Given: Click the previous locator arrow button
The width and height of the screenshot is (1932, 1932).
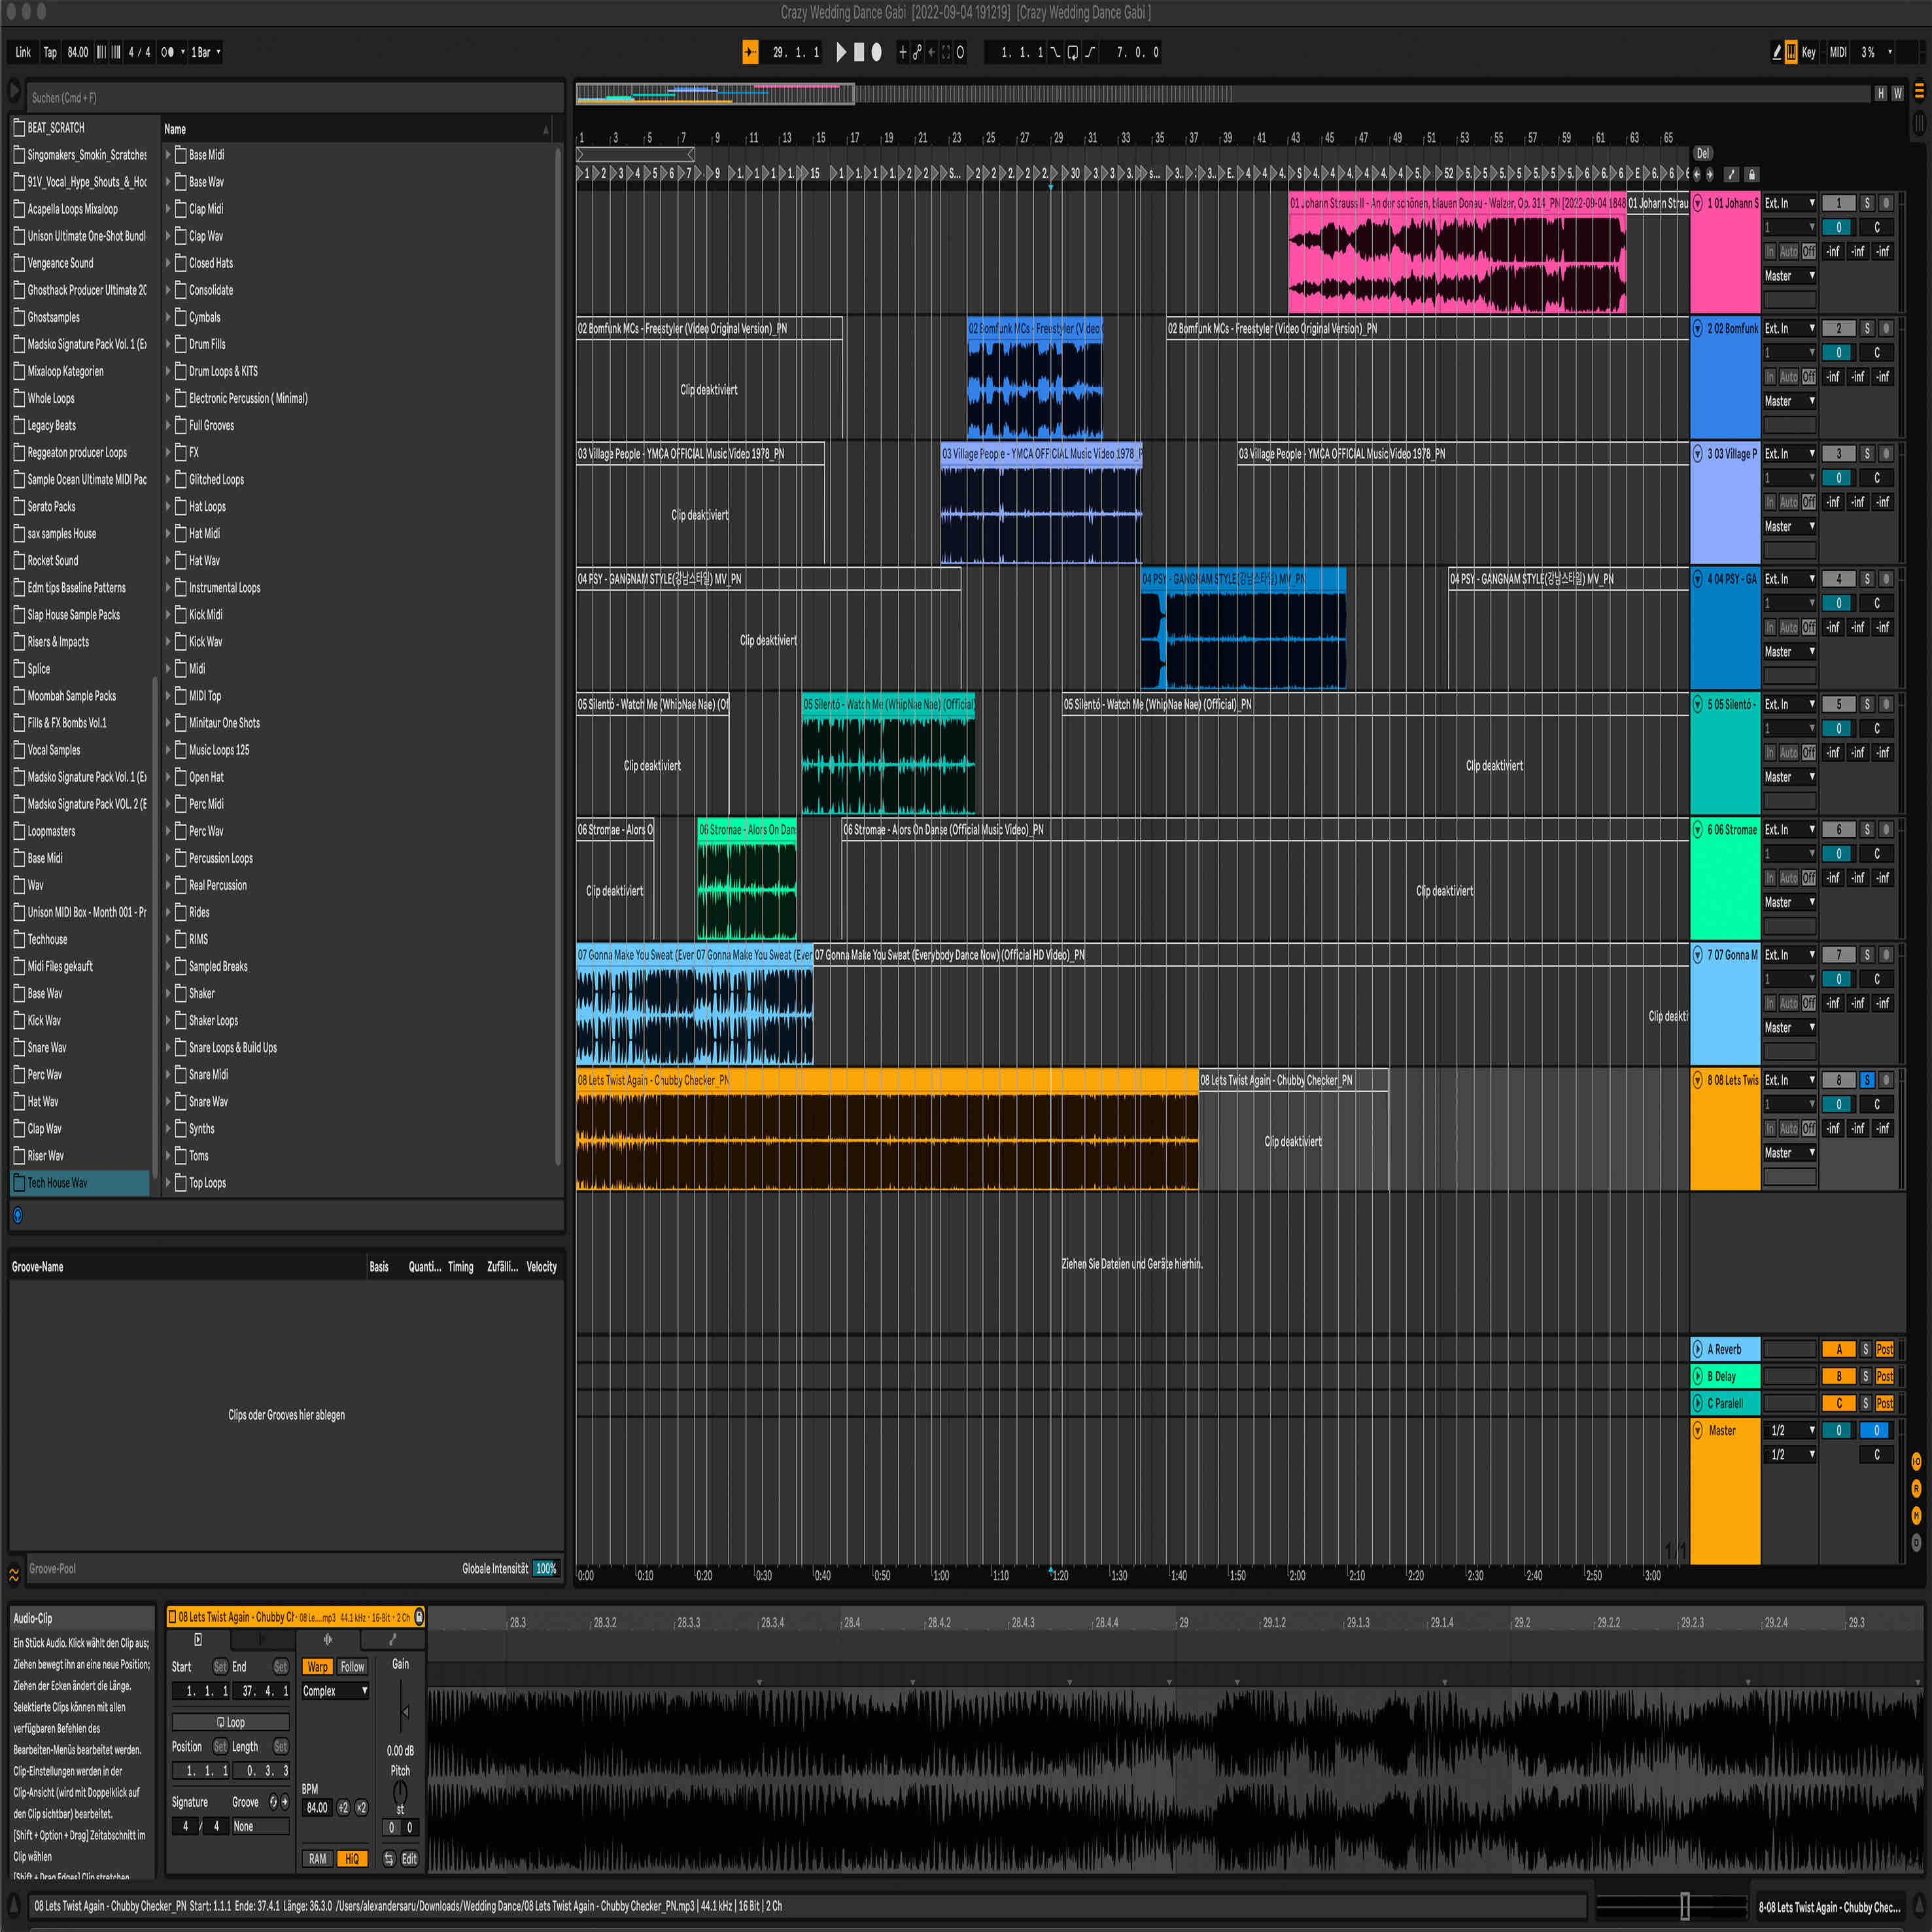Looking at the screenshot, I should [1697, 174].
